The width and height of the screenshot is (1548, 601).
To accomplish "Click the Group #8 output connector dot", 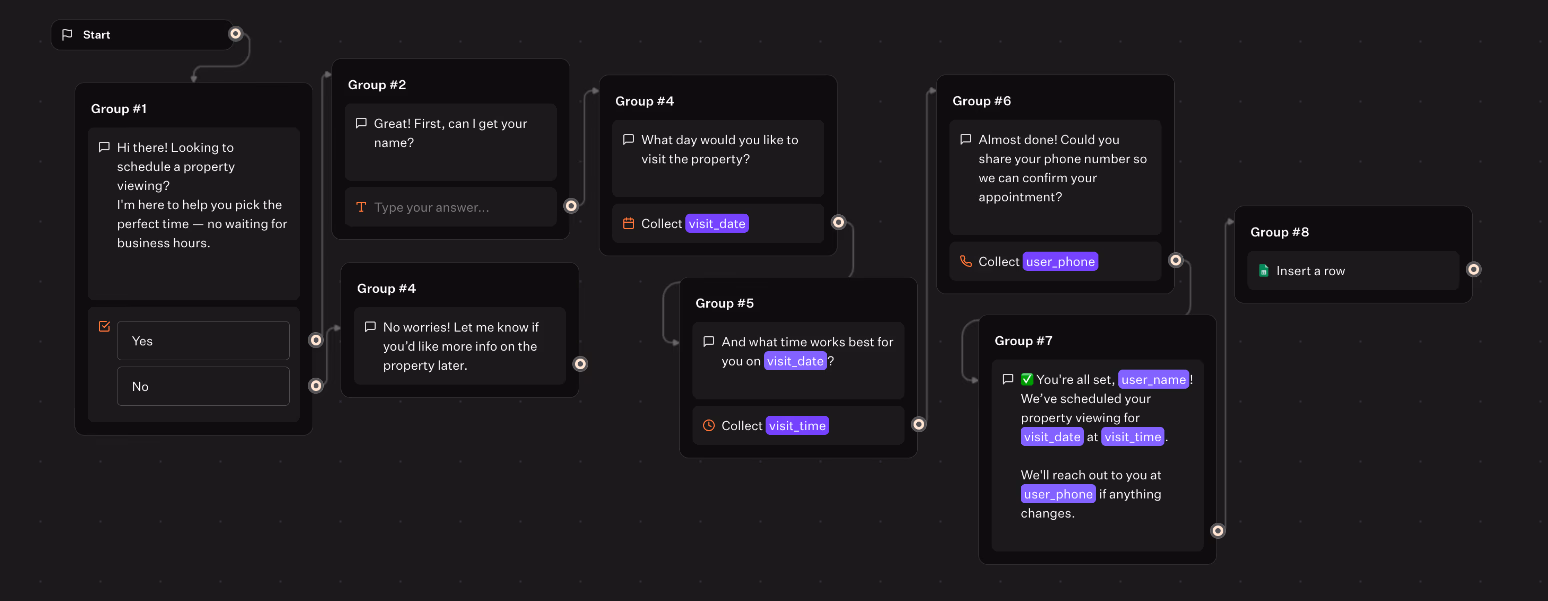I will point(1473,270).
